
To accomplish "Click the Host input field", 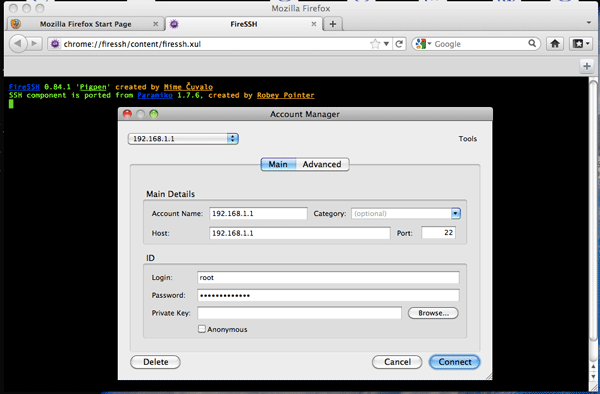I will click(300, 233).
